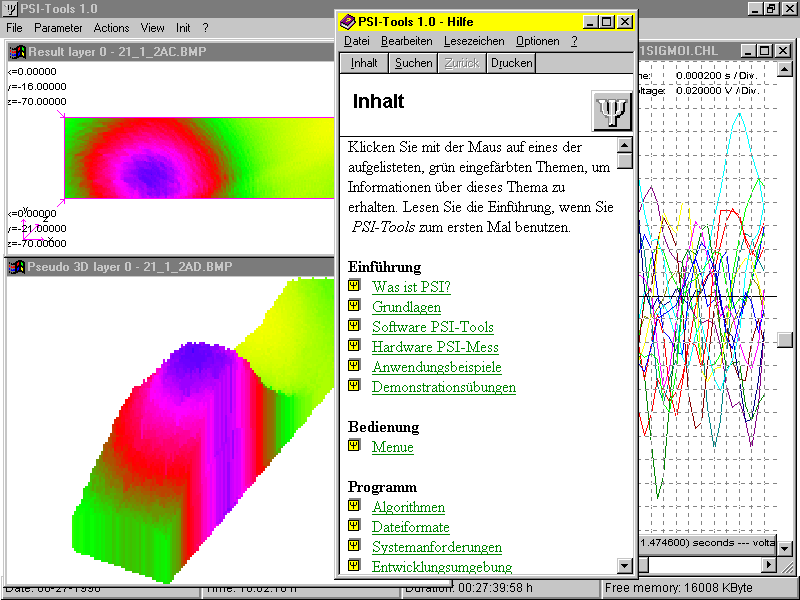Follow the Demonstrationsübungen link
Viewport: 800px width, 600px height.
point(443,387)
